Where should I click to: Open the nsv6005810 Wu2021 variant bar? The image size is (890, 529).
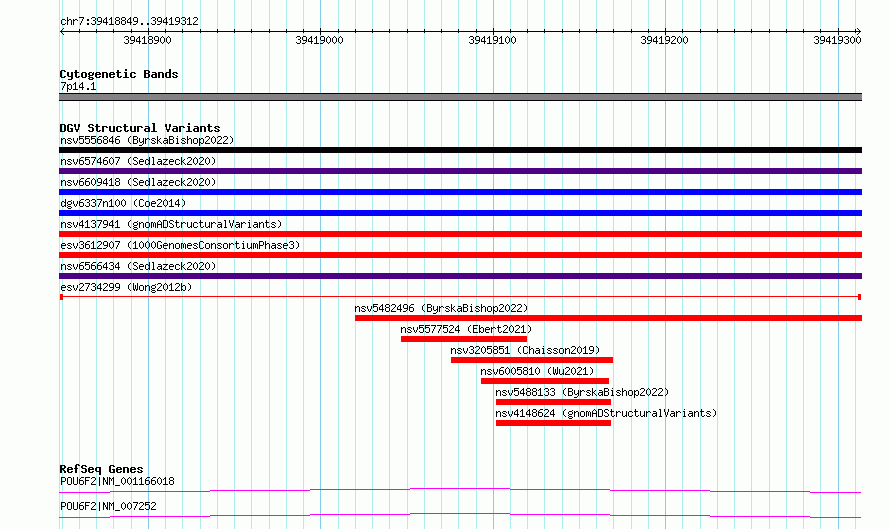pyautogui.click(x=545, y=381)
